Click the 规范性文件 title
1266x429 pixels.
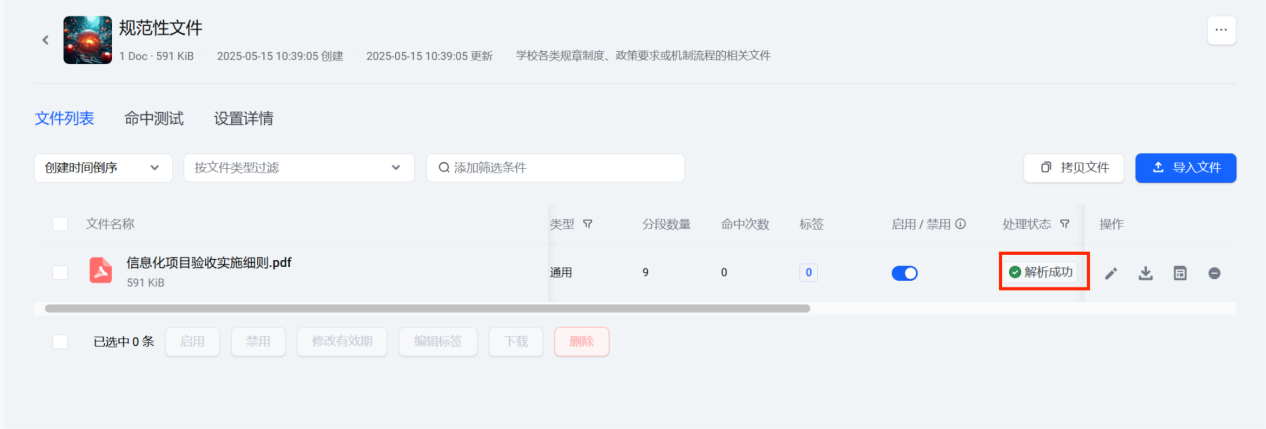point(160,28)
